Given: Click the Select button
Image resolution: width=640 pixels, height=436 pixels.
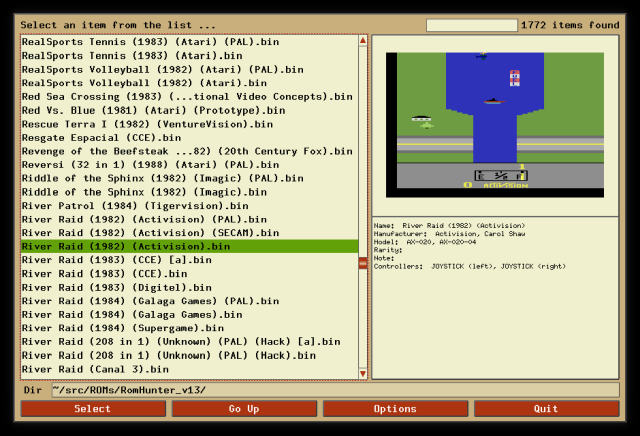Looking at the screenshot, I should click(93, 409).
